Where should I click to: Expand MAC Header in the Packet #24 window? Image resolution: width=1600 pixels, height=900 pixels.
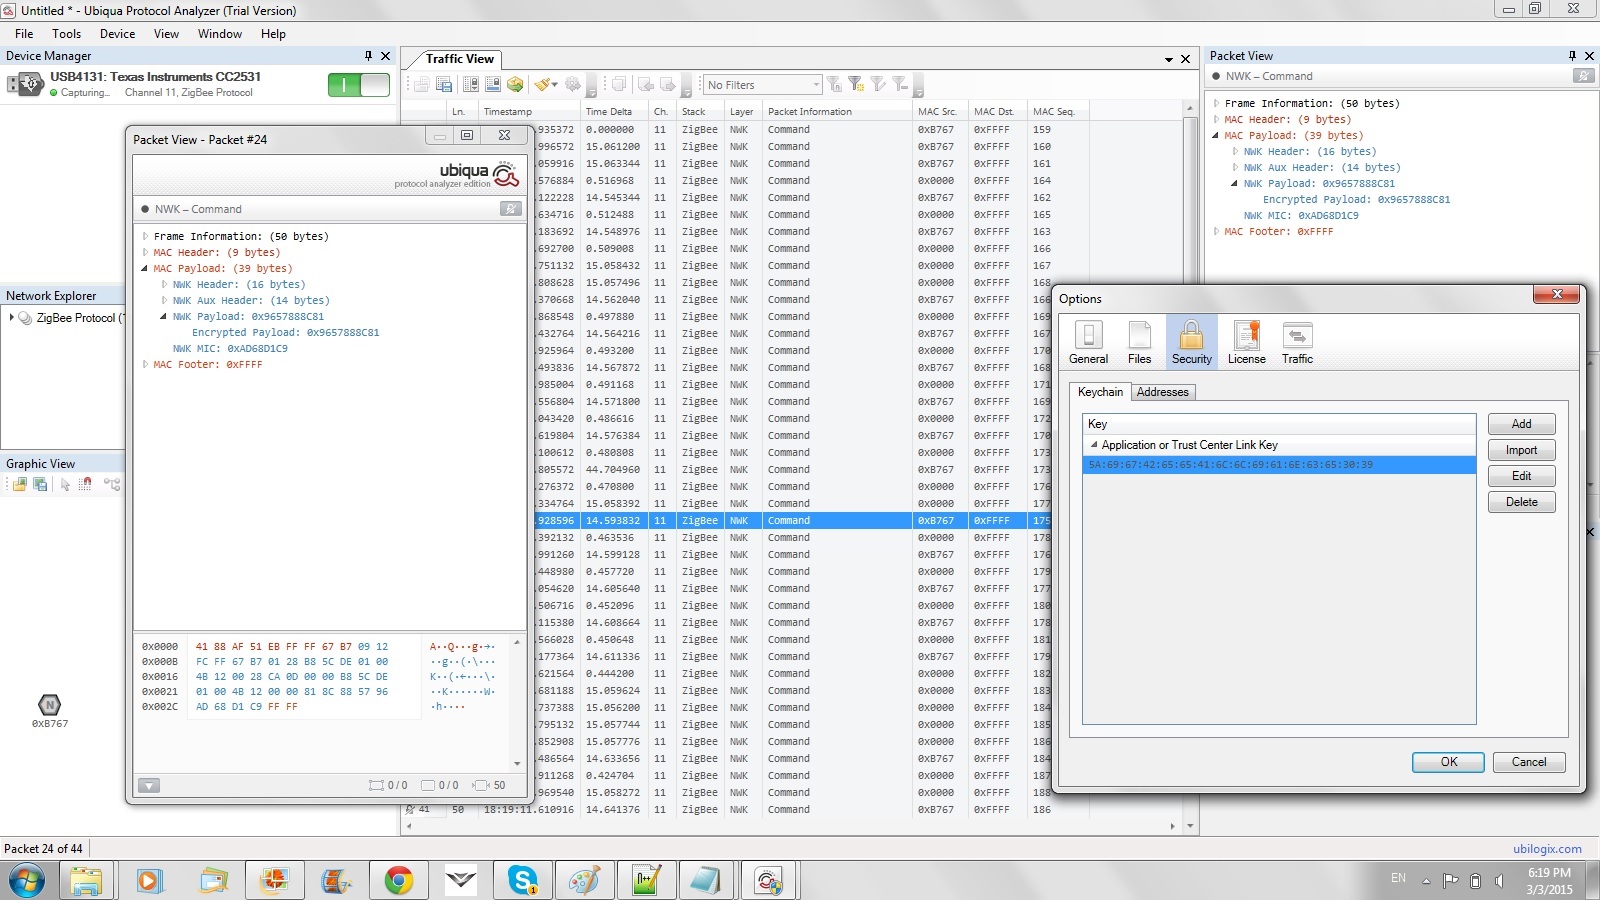tap(145, 253)
